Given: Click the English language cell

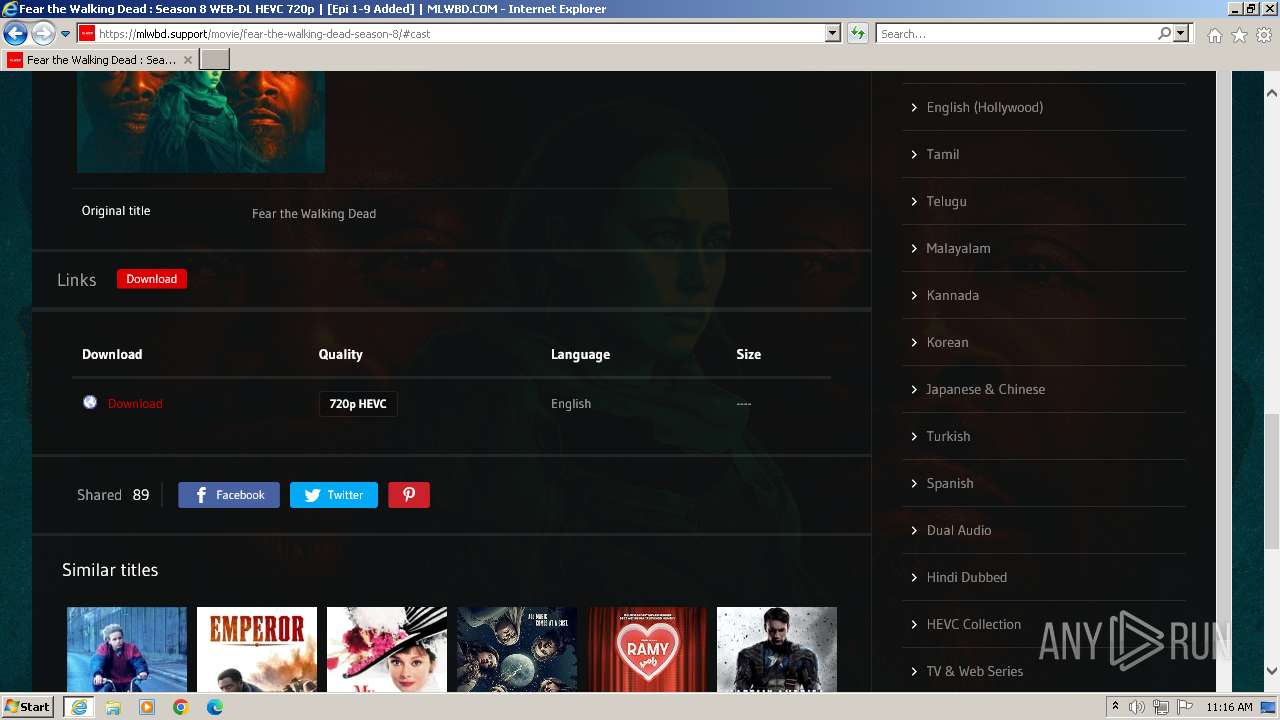Looking at the screenshot, I should 571,404.
